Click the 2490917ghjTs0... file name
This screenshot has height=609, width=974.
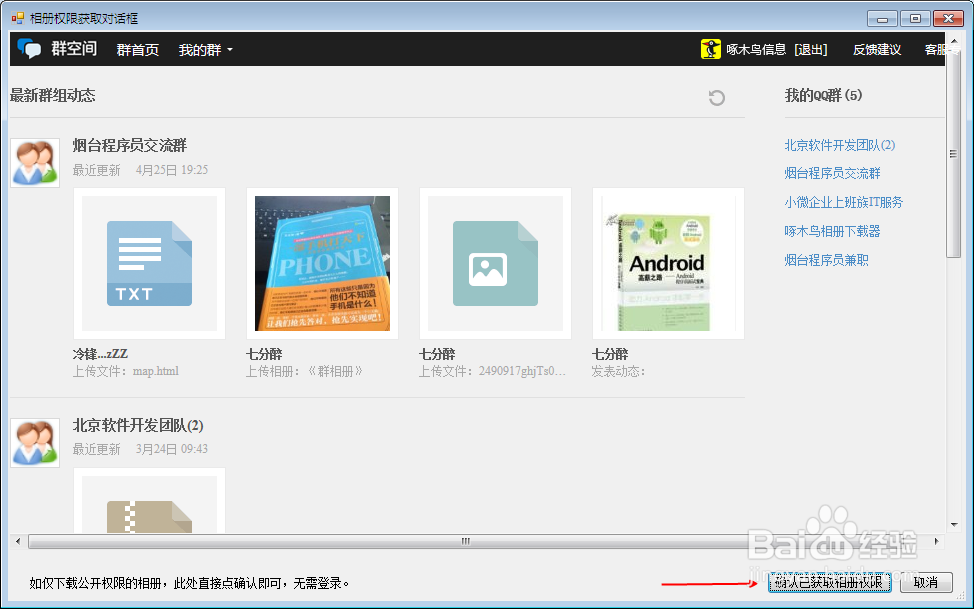click(x=522, y=371)
